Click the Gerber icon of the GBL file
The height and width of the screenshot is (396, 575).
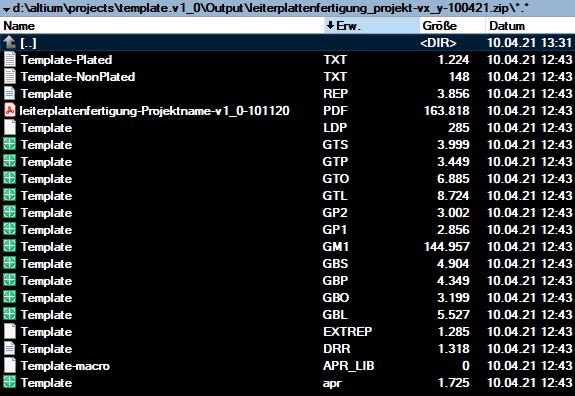pyautogui.click(x=10, y=314)
